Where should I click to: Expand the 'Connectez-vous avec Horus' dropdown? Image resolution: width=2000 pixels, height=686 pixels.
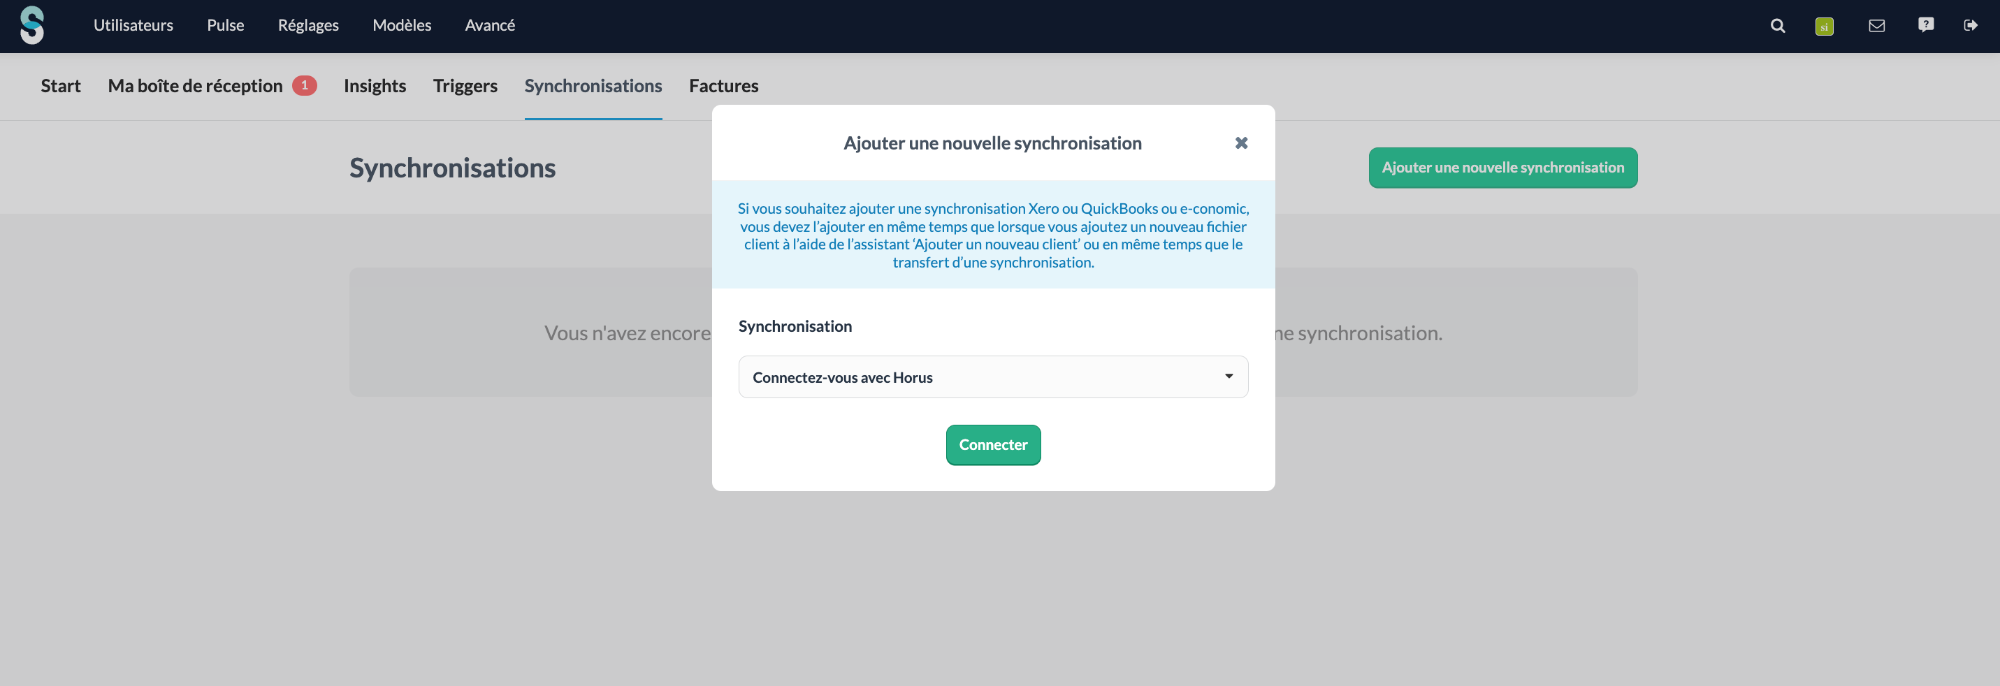[x=992, y=377]
